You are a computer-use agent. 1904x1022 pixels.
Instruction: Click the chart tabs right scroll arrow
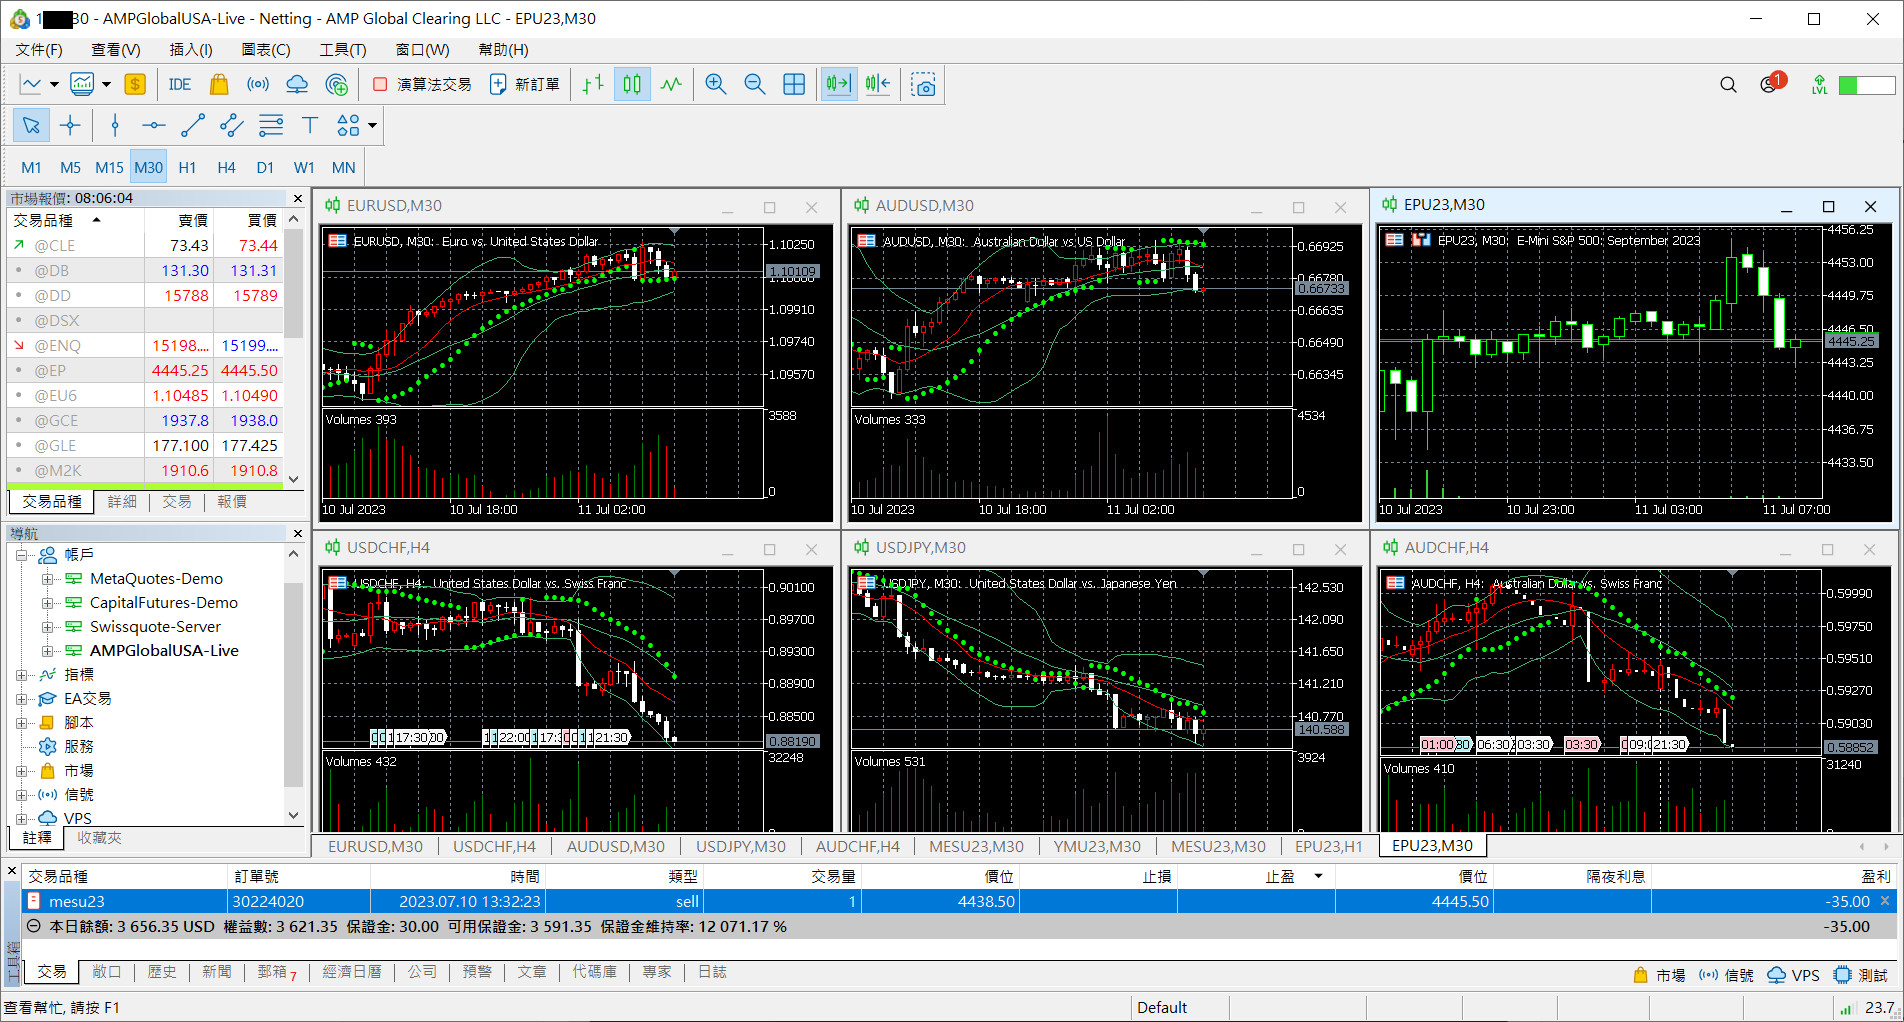pos(1889,847)
